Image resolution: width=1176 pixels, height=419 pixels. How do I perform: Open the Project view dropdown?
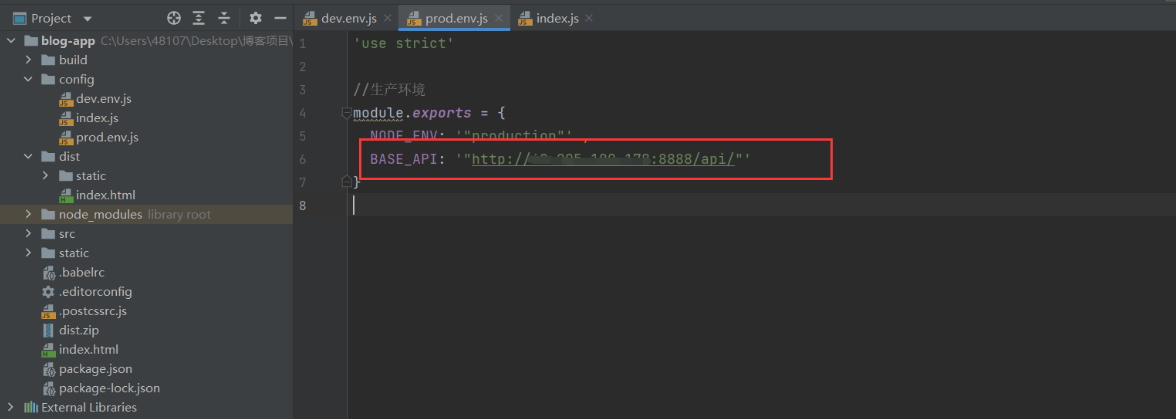88,19
